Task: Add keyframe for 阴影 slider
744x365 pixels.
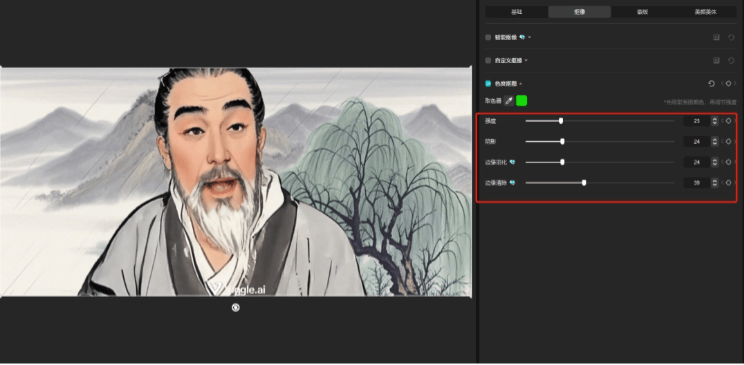Action: (728, 141)
